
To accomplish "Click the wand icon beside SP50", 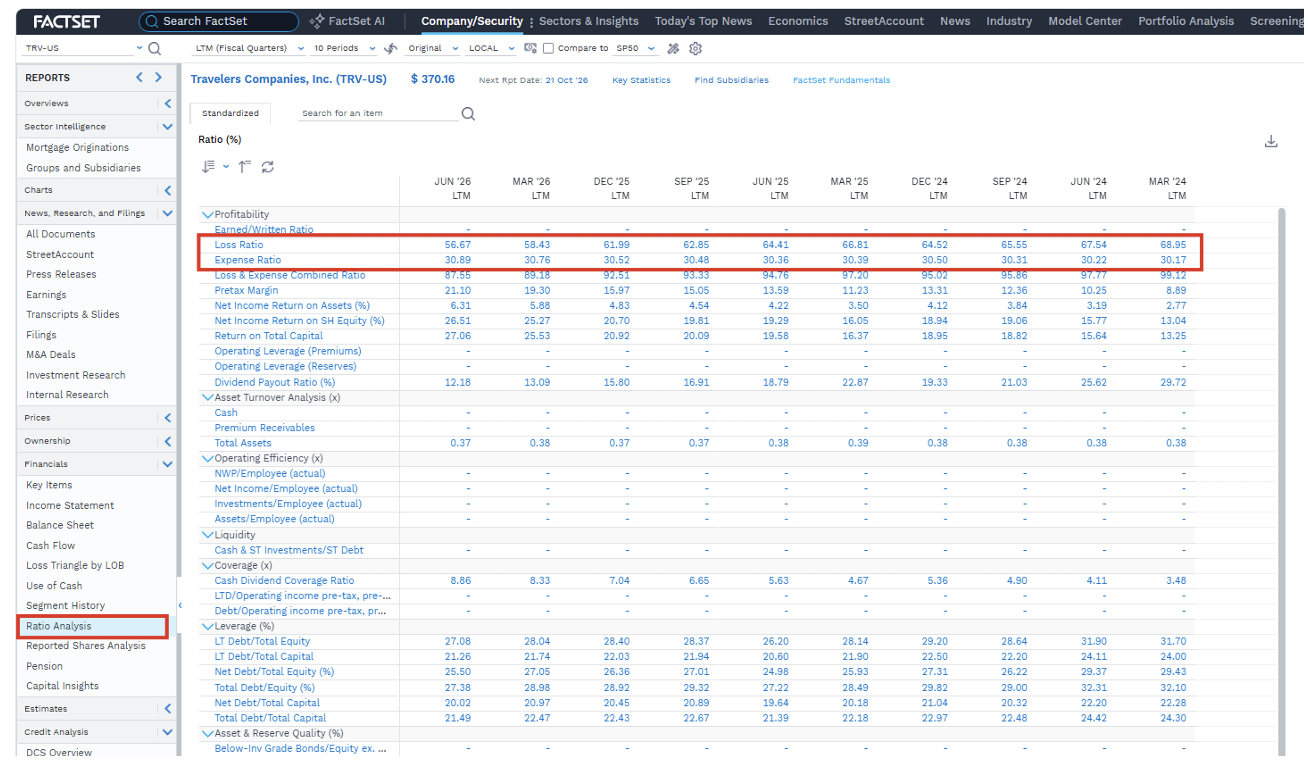I will point(673,48).
